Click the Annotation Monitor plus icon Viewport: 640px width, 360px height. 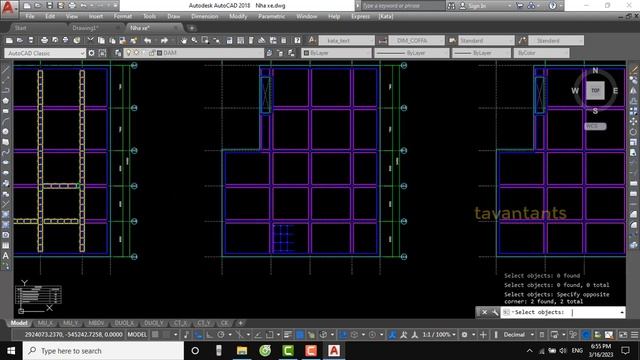point(483,335)
